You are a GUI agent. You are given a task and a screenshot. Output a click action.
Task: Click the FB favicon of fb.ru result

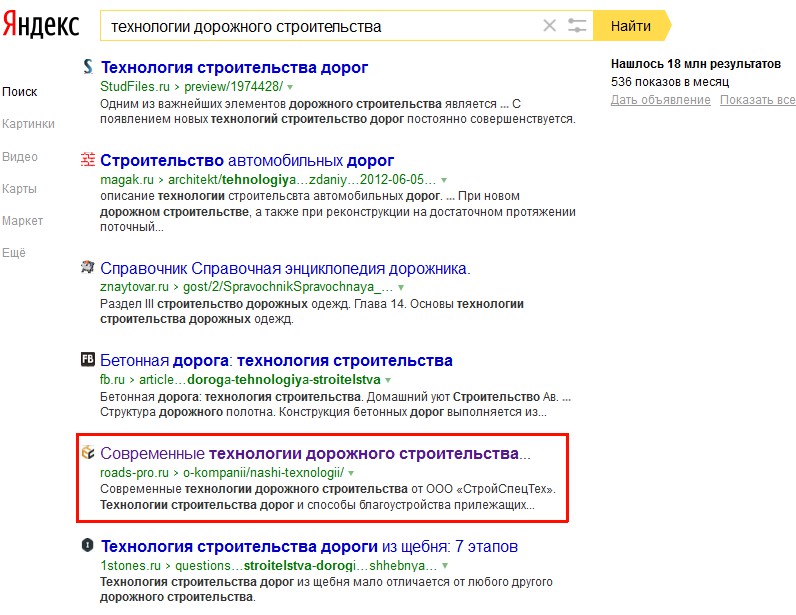coord(88,359)
